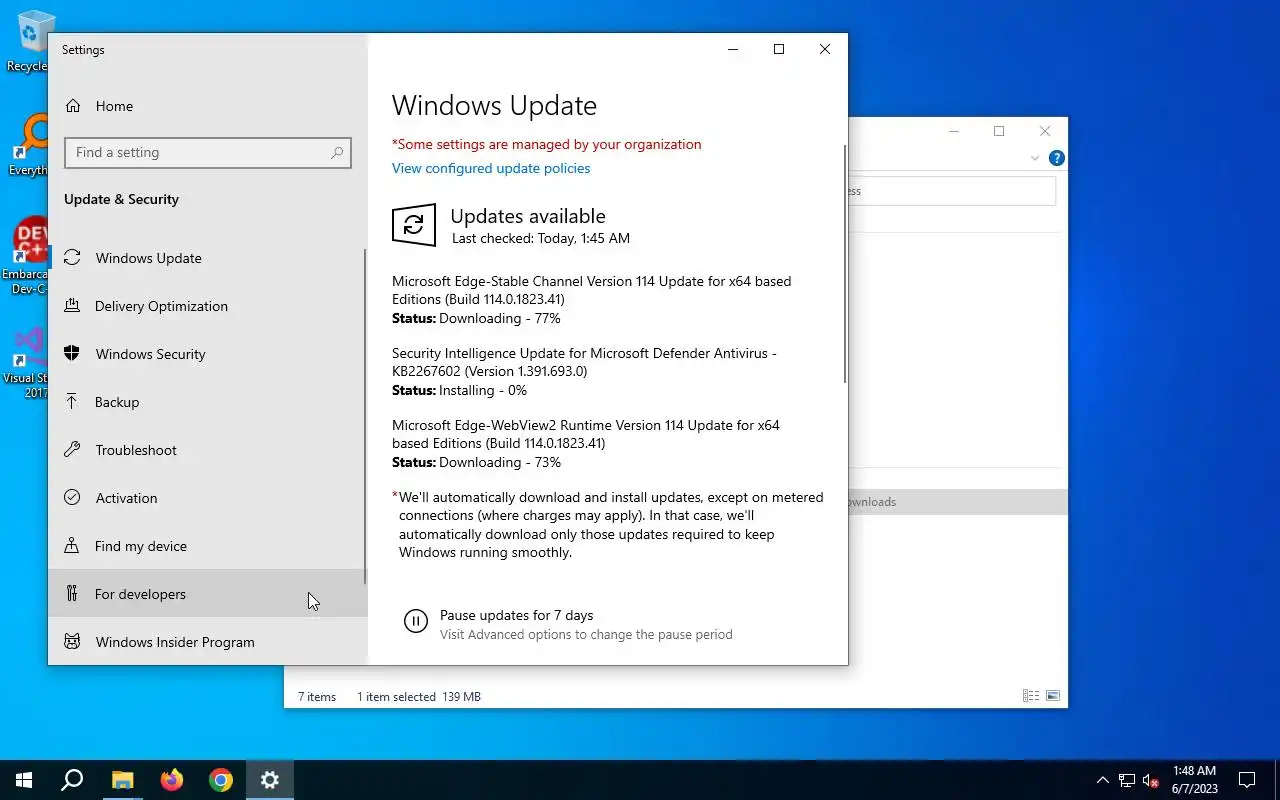Click the large Updates available sync icon
This screenshot has width=1280, height=800.
(x=414, y=225)
